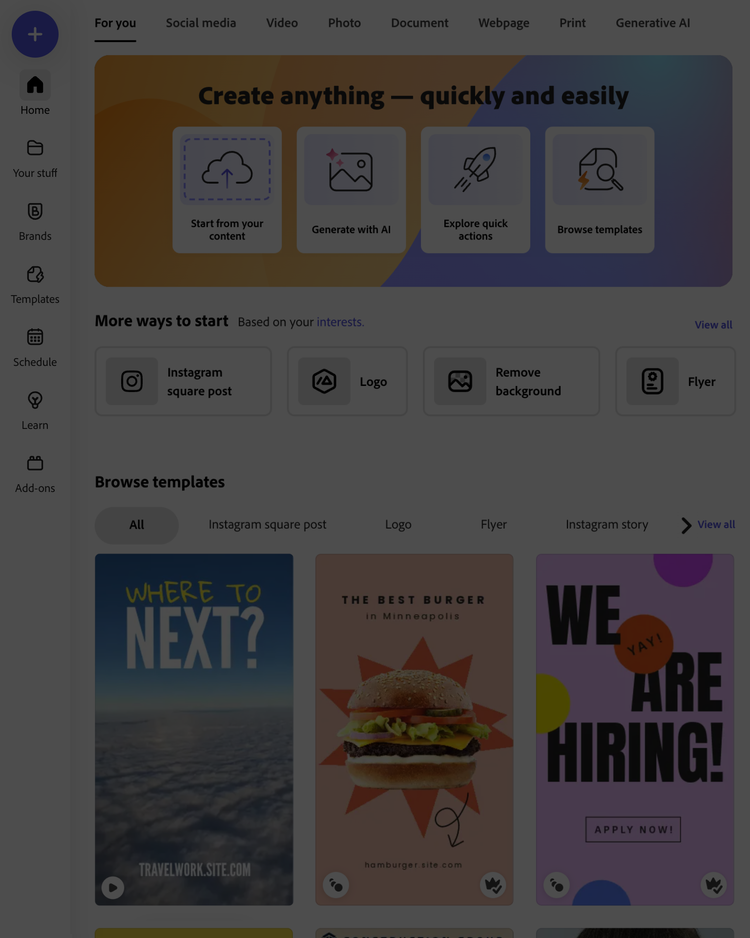Click the blue plus create button
This screenshot has width=750, height=938.
coord(35,34)
